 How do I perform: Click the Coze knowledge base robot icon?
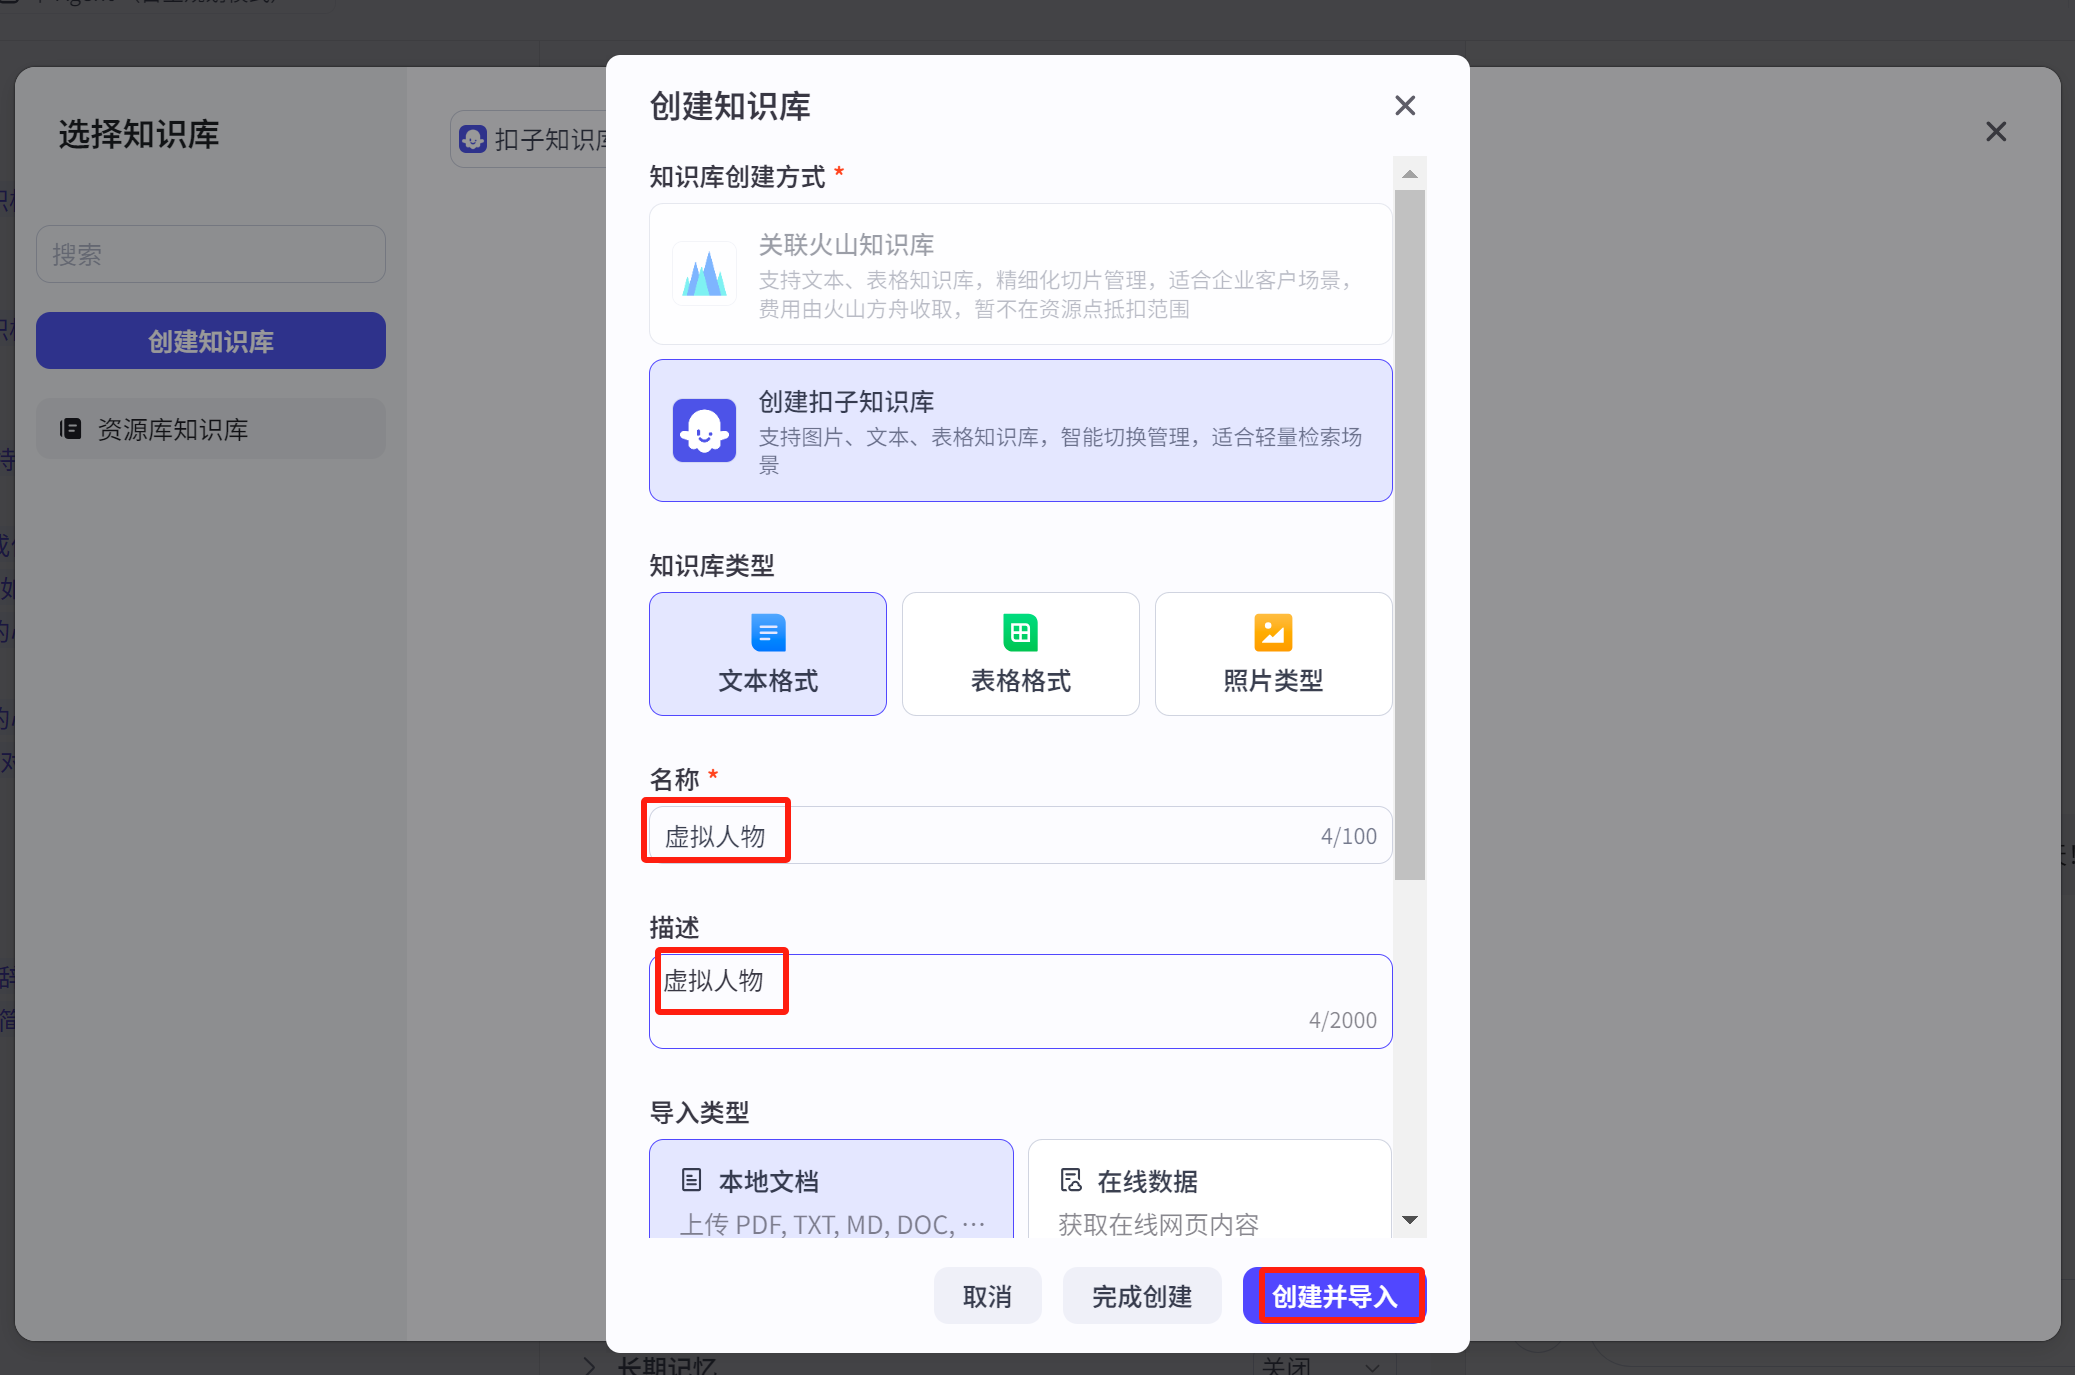(x=704, y=431)
